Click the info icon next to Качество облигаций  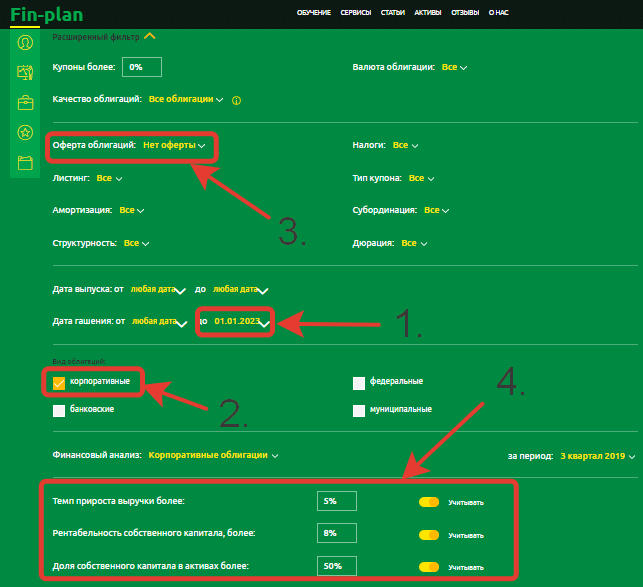coord(236,100)
